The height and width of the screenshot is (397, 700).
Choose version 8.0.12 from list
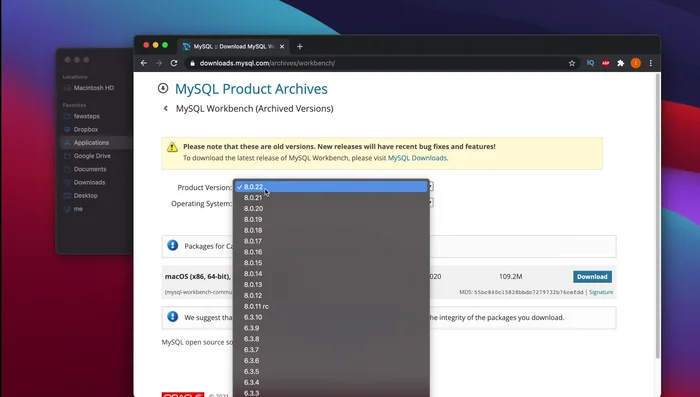(x=331, y=295)
